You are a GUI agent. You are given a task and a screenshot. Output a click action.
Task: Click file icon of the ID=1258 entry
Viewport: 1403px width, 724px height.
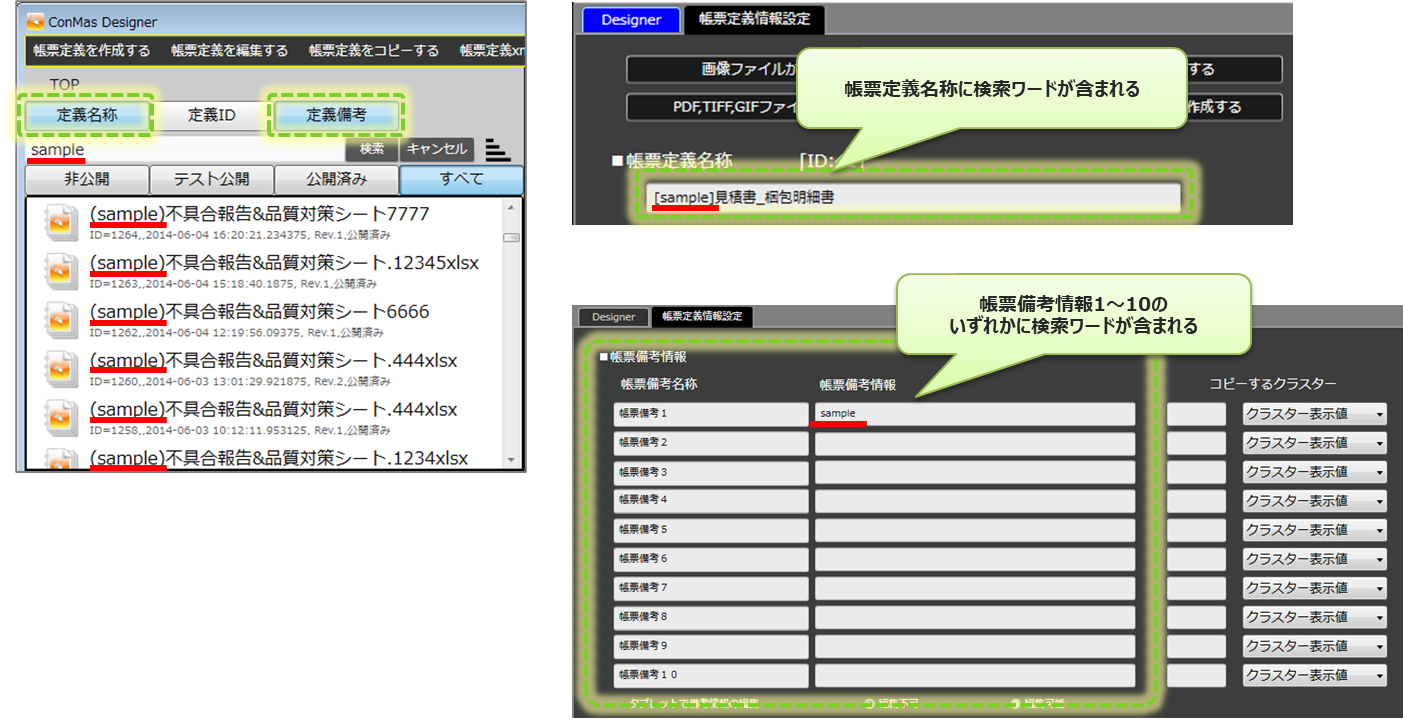[60, 418]
